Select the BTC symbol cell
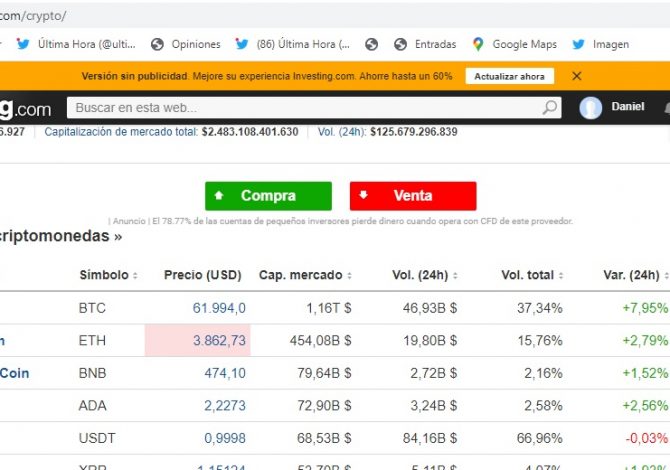Image resolution: width=670 pixels, height=470 pixels. click(92, 308)
